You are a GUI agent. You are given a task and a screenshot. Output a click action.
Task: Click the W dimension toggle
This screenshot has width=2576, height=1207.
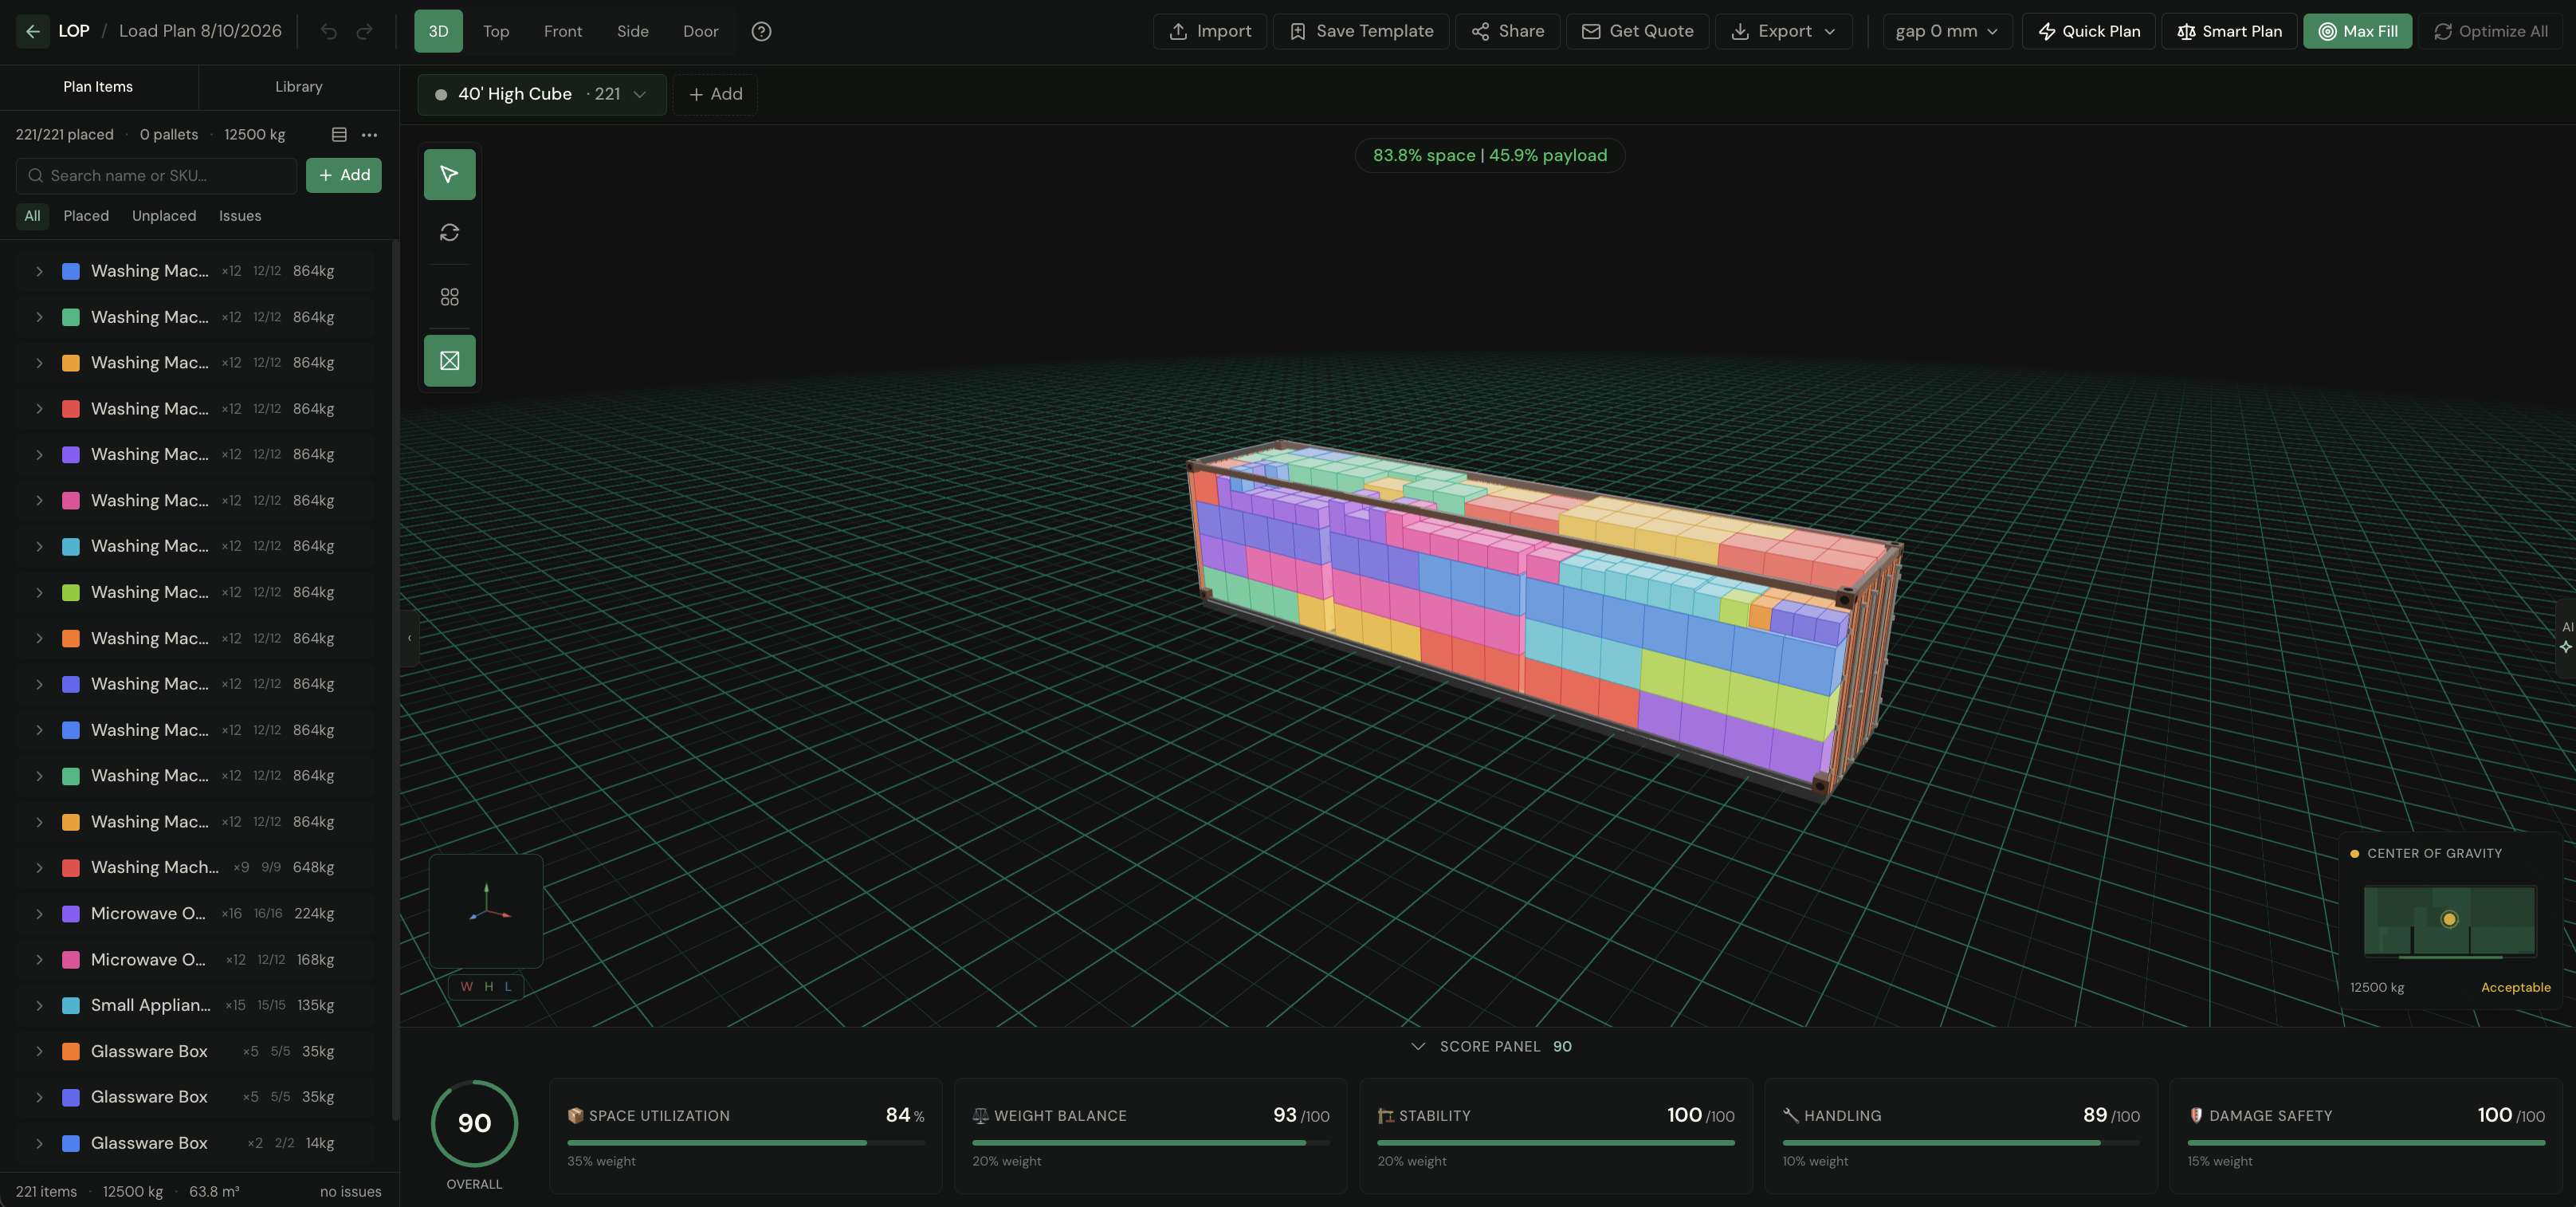point(466,986)
